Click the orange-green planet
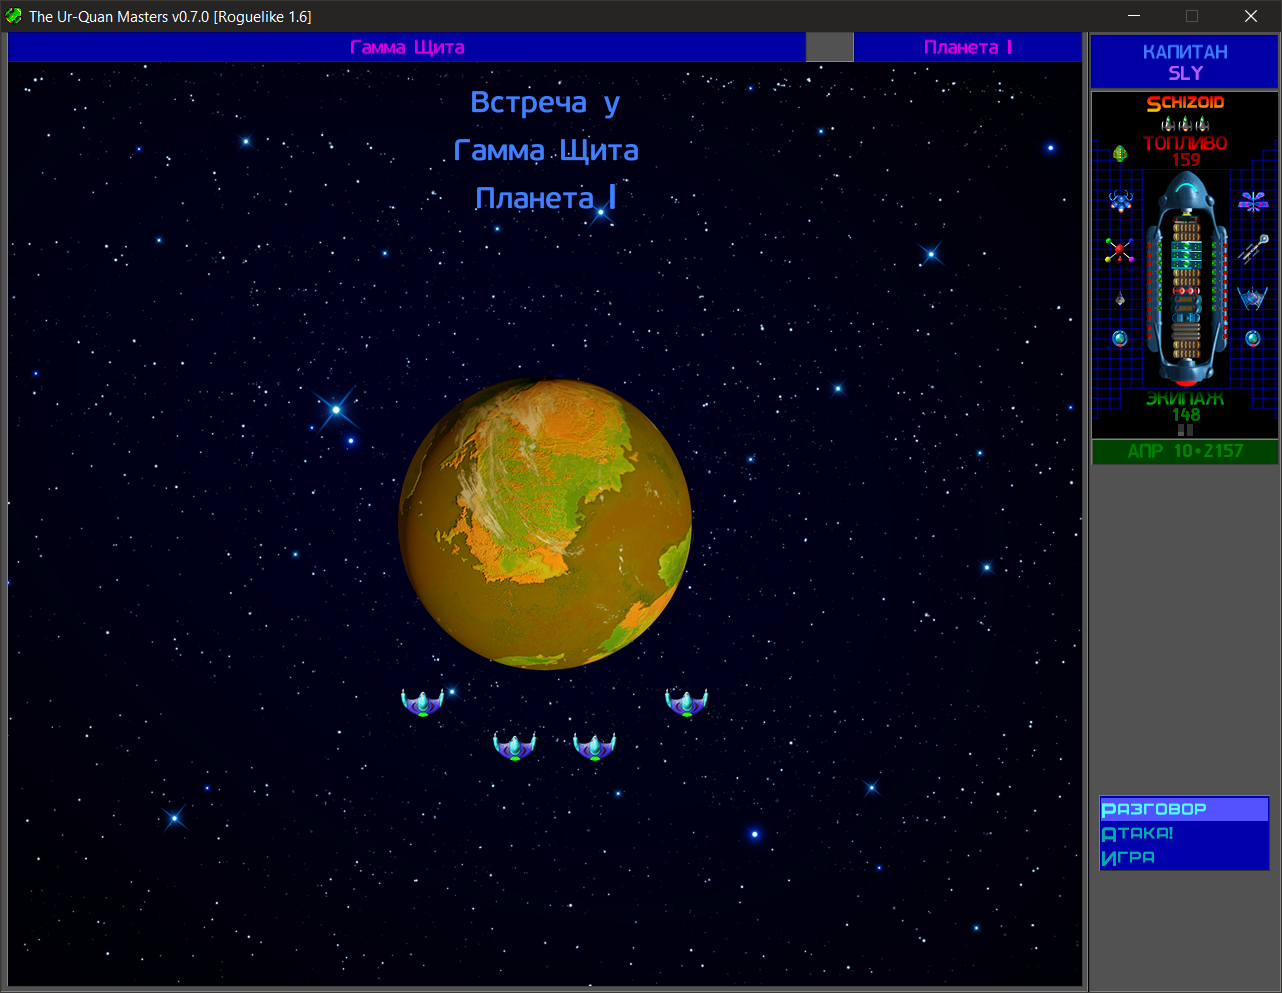This screenshot has width=1282, height=993. point(545,523)
